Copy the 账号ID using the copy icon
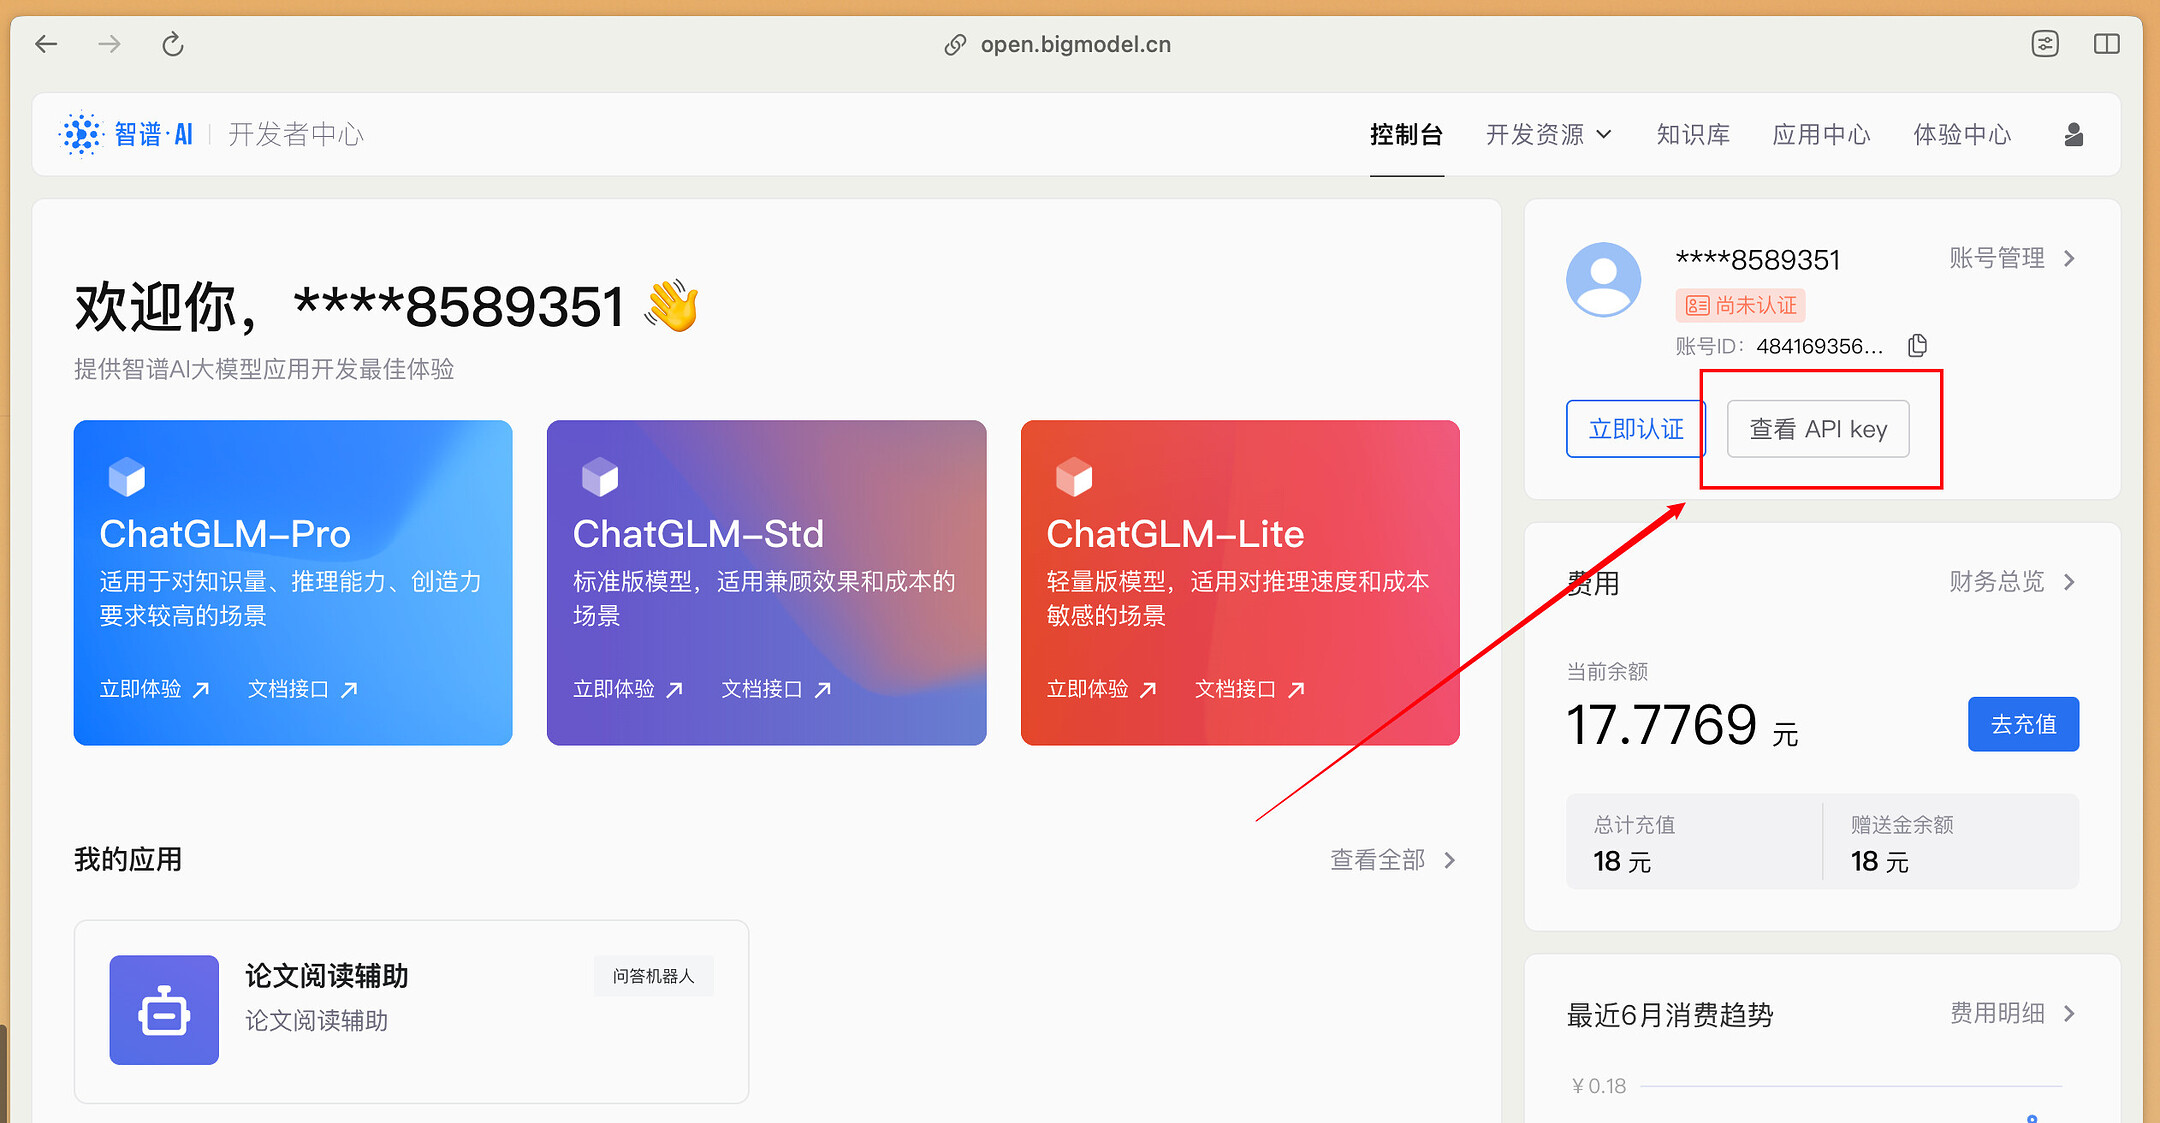The image size is (2160, 1123). (1917, 345)
